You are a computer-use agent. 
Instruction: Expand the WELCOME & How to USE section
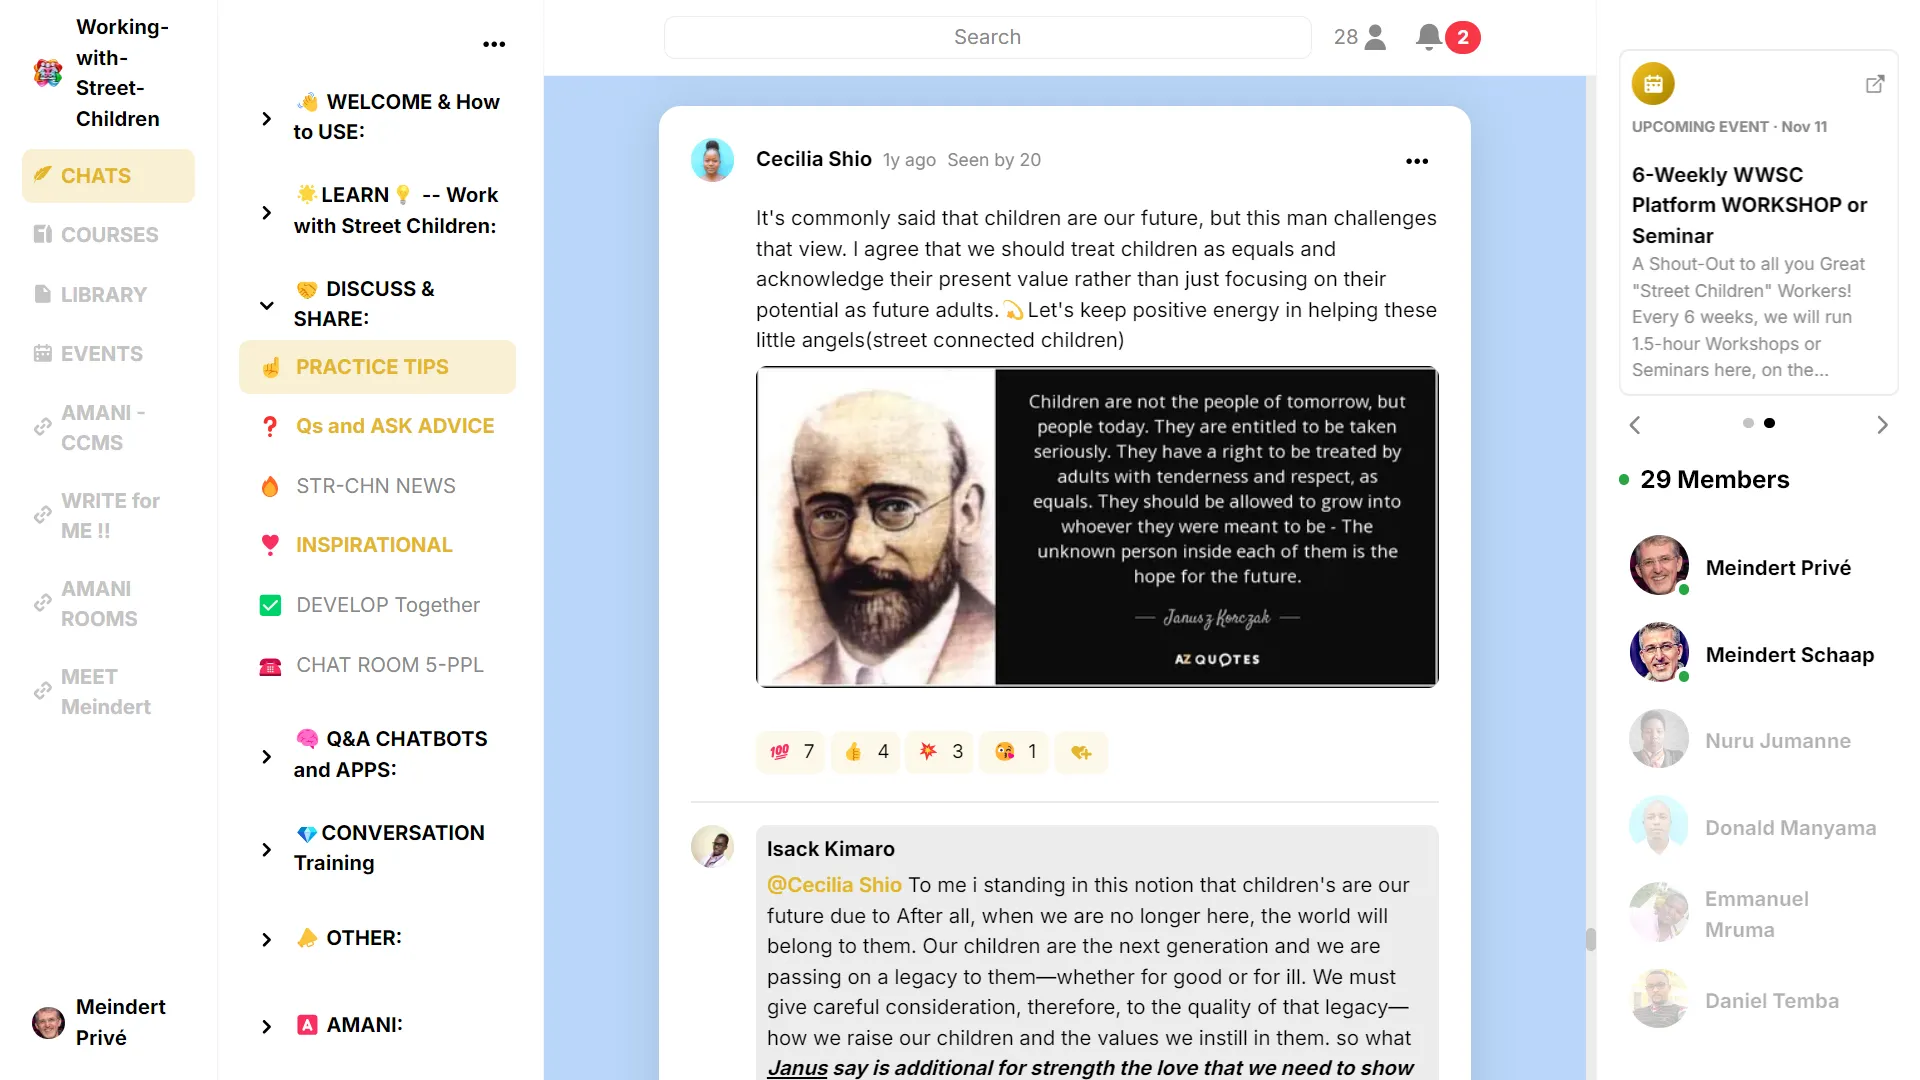pos(266,118)
